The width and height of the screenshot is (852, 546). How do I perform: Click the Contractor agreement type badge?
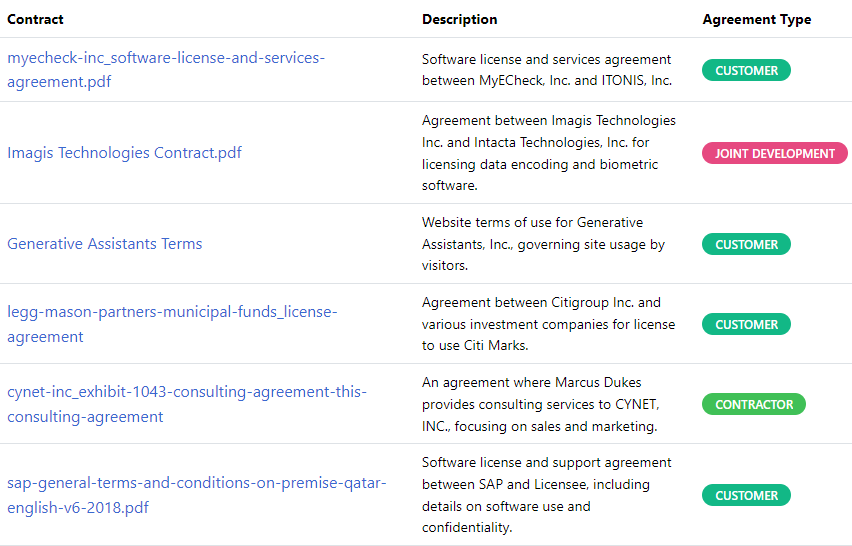coord(754,405)
